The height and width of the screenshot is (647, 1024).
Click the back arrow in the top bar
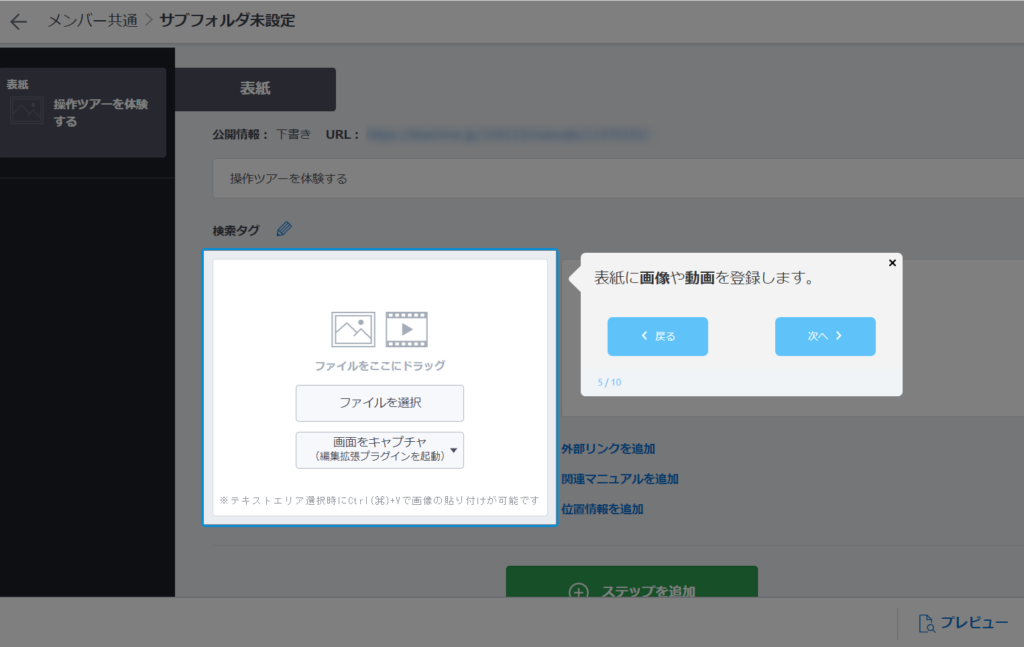click(x=18, y=19)
